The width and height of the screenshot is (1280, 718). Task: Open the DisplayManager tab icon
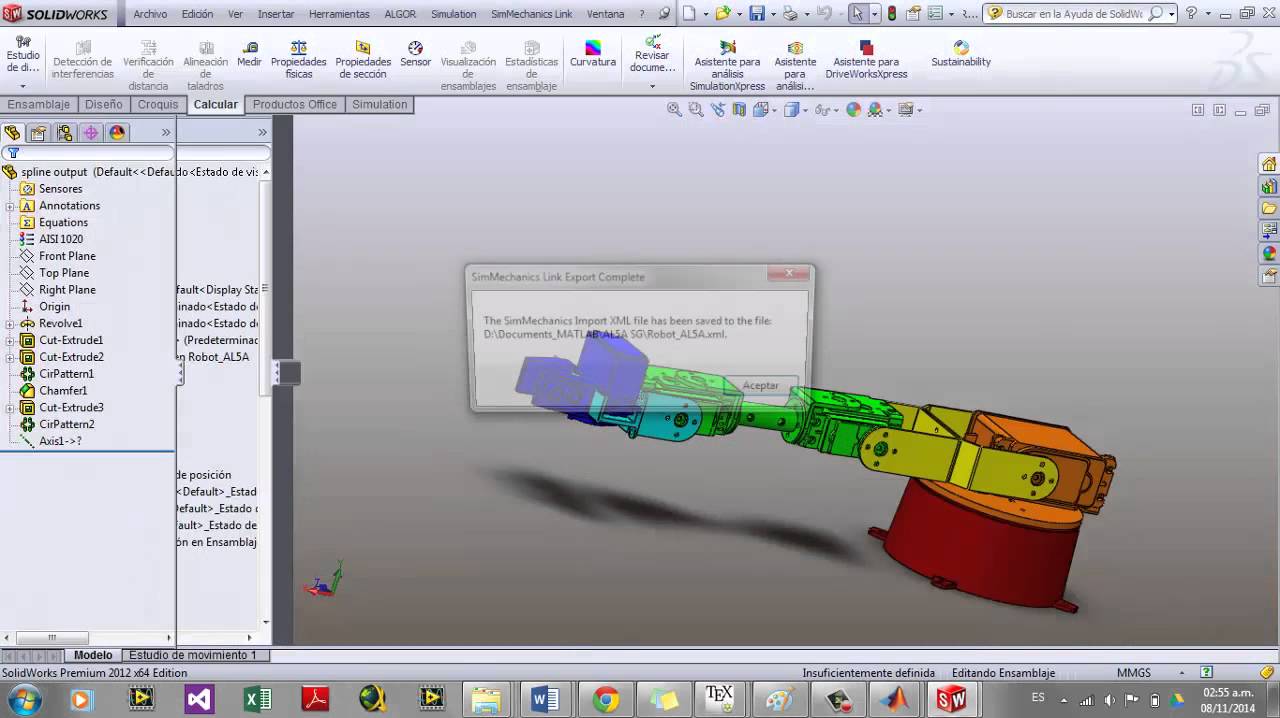pos(117,133)
